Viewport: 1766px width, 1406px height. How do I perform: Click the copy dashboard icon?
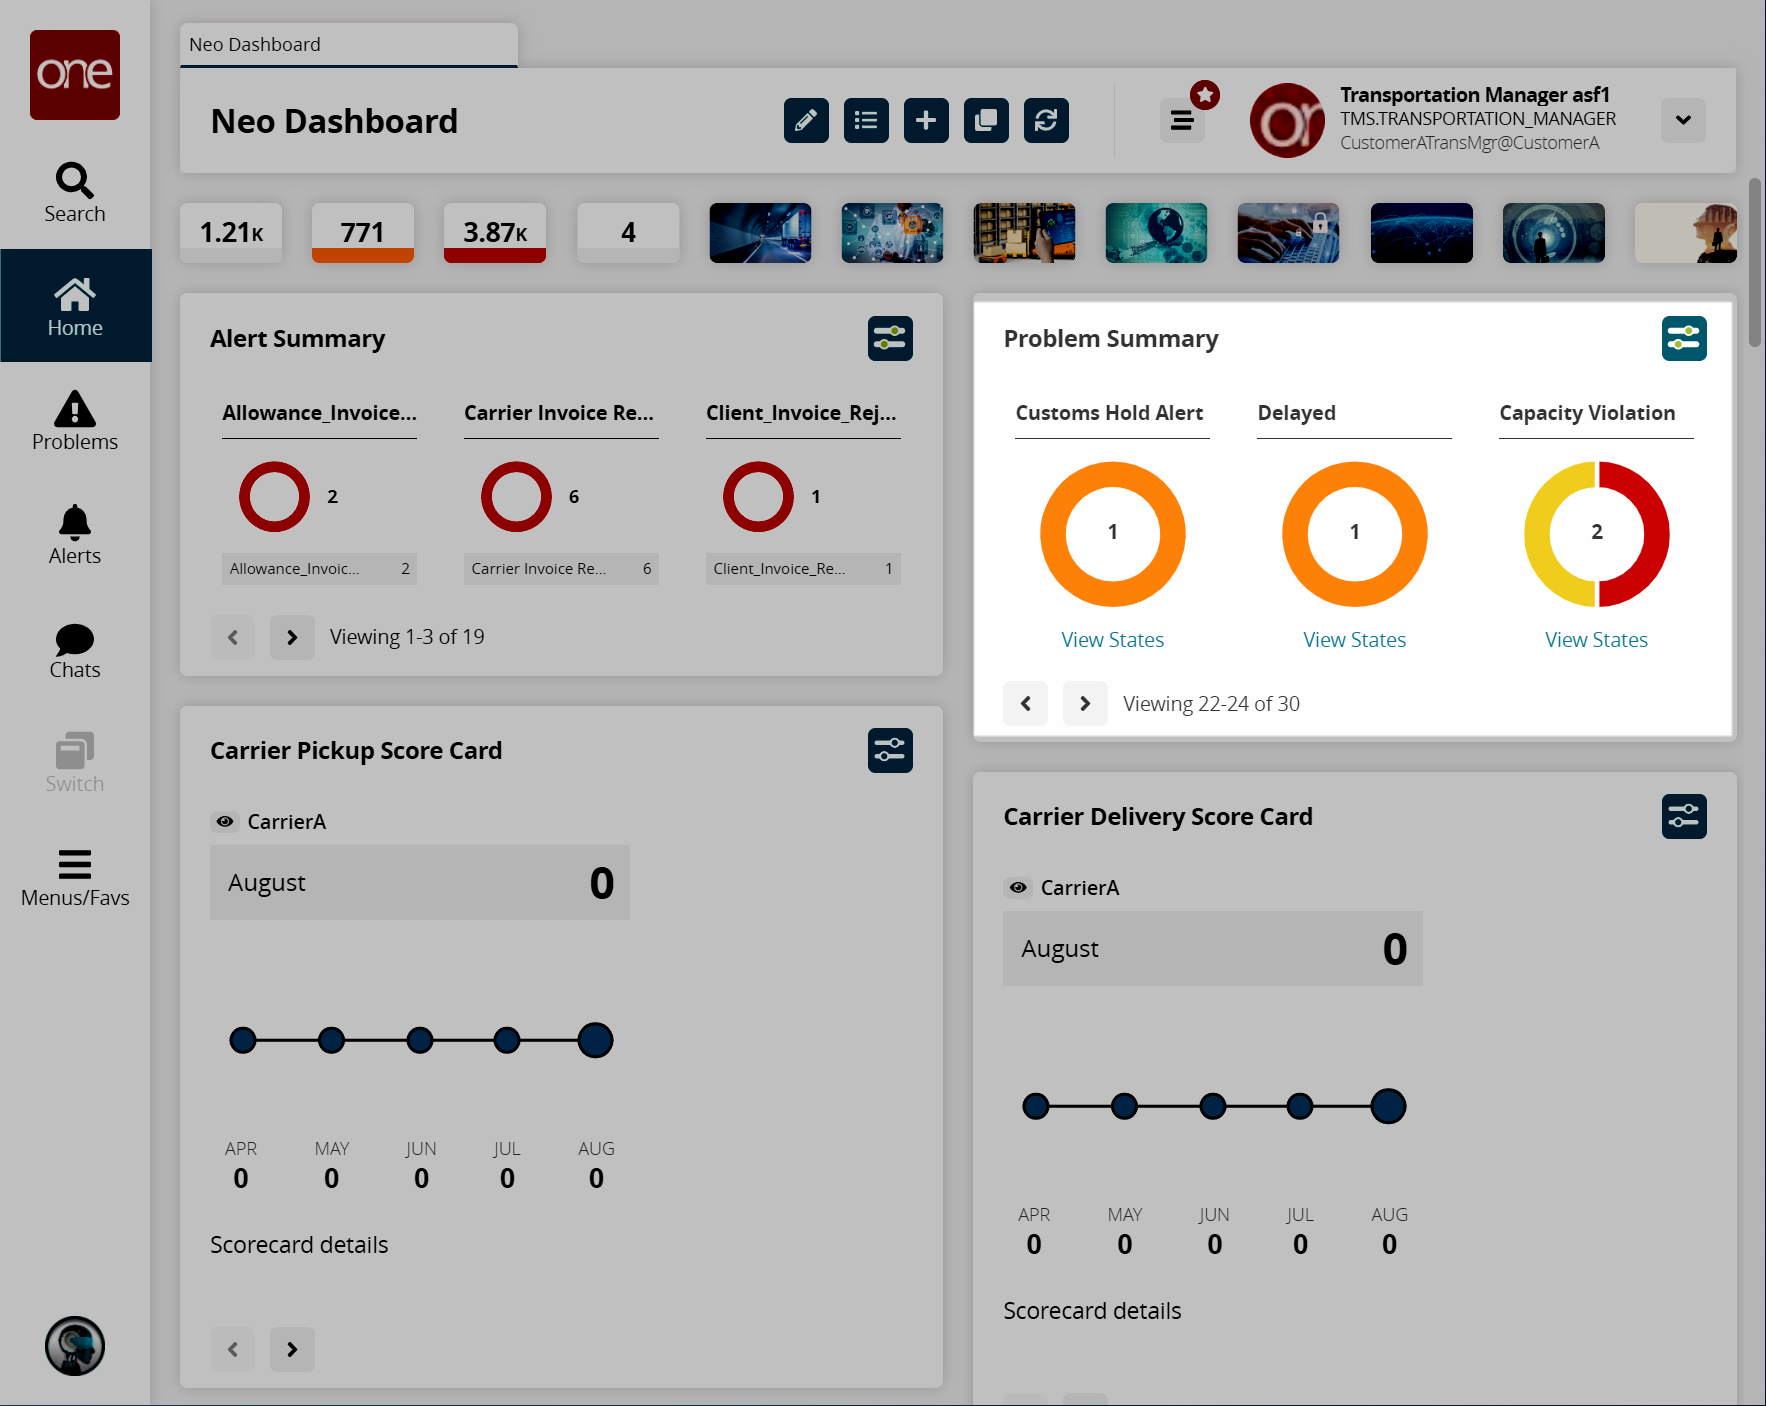coord(986,121)
